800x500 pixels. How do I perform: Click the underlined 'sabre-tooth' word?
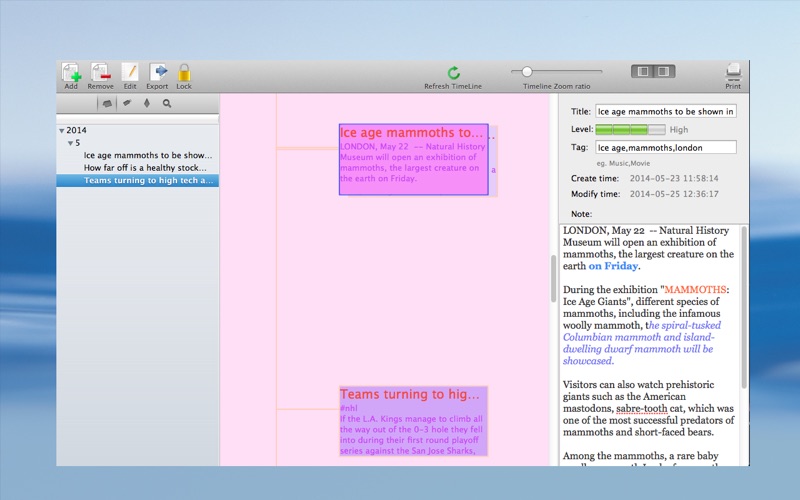click(641, 409)
